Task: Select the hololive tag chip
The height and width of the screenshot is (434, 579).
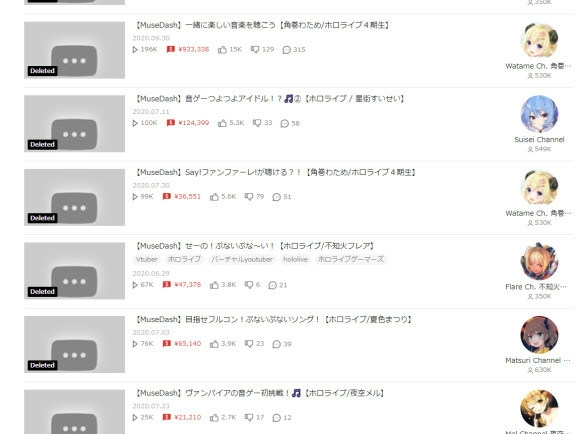Action: coord(295,259)
